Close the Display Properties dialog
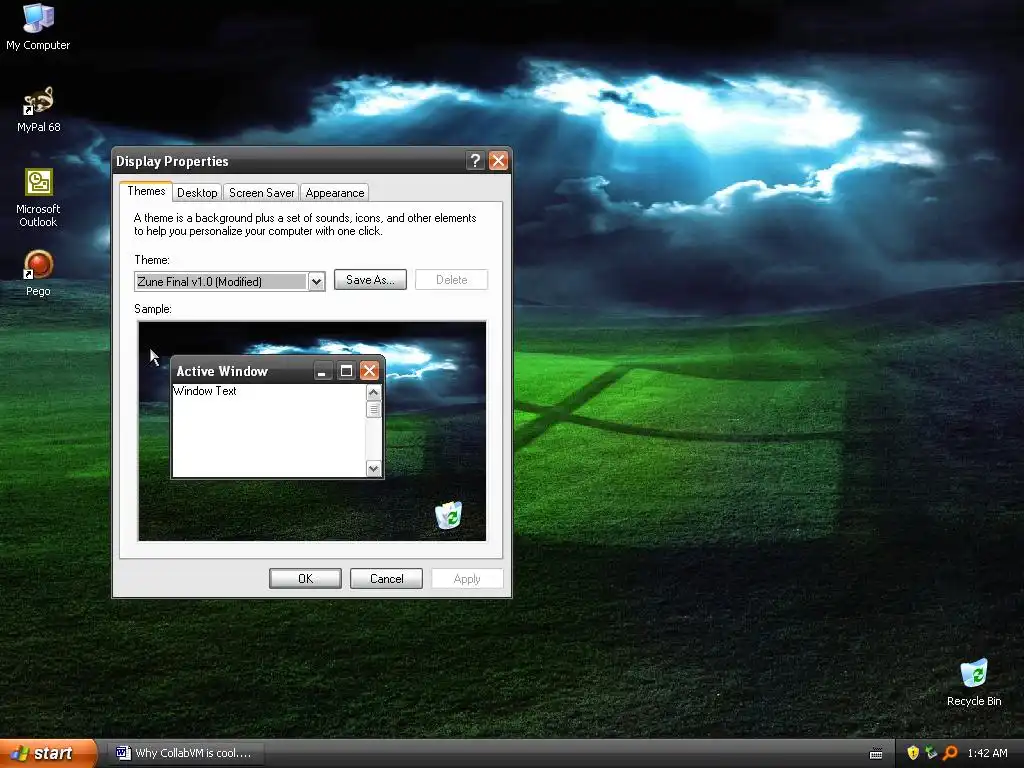The image size is (1024, 768). 498,161
